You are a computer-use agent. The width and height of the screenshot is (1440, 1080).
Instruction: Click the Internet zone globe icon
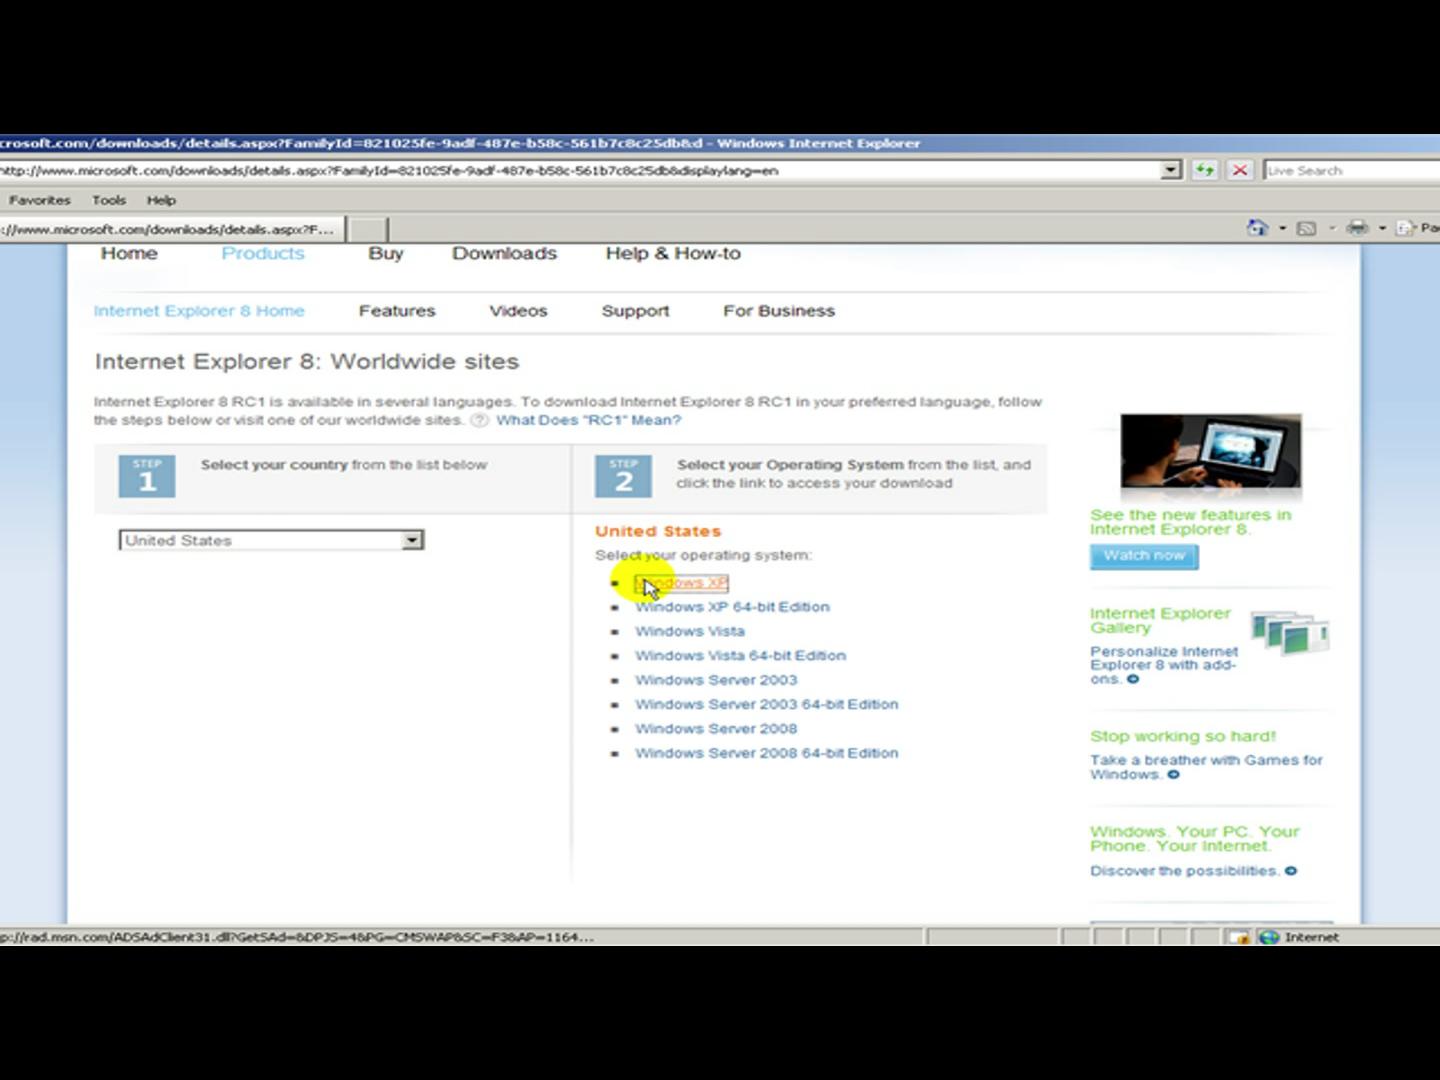1269,937
